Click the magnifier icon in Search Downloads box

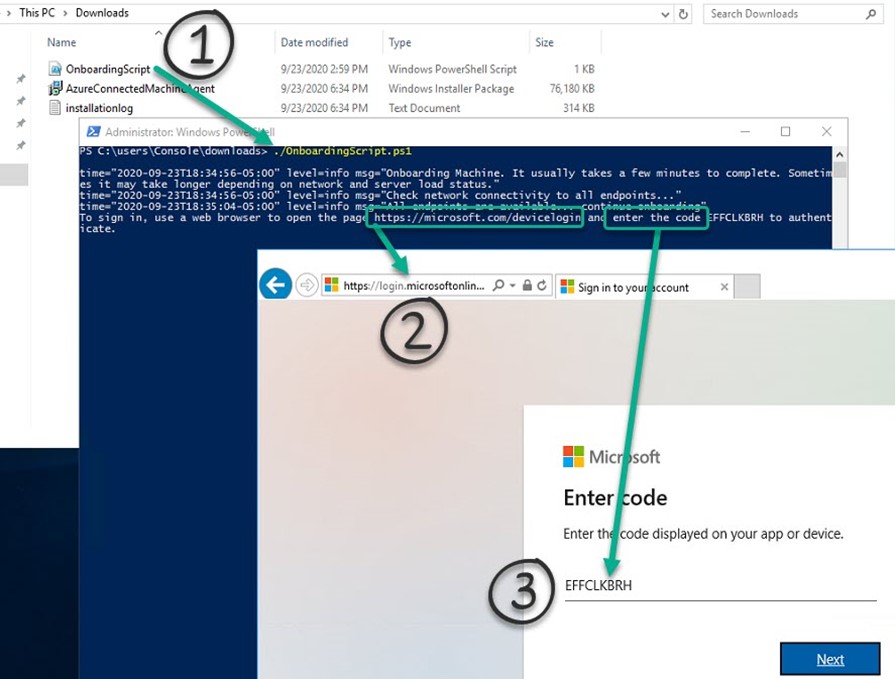coord(871,14)
